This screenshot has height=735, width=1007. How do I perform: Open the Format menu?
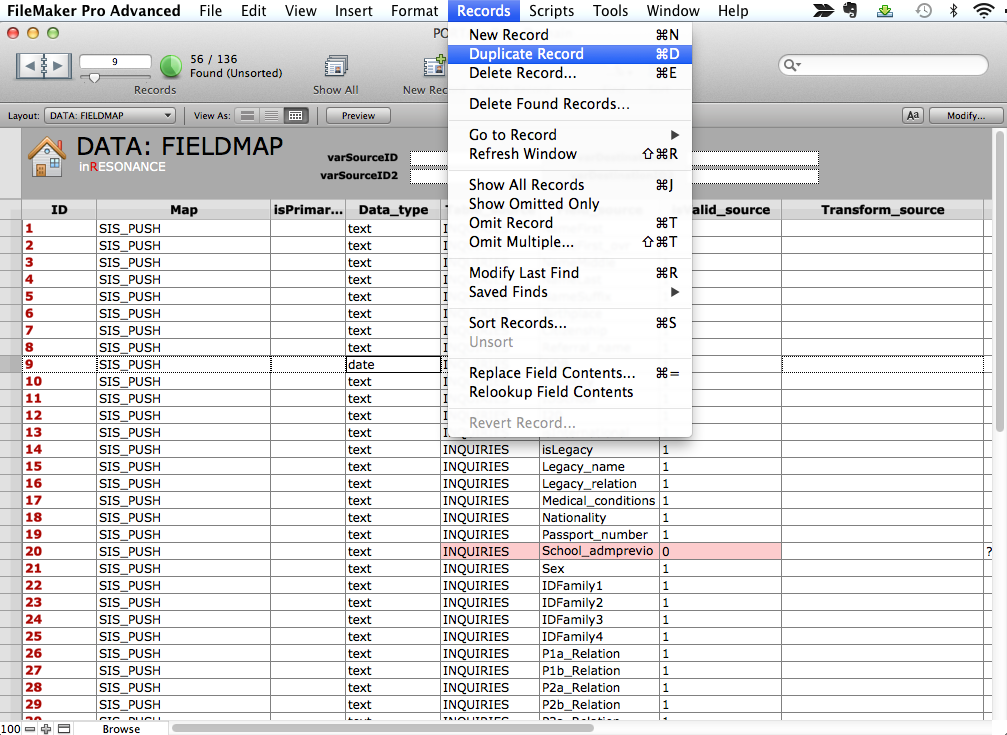(x=414, y=11)
